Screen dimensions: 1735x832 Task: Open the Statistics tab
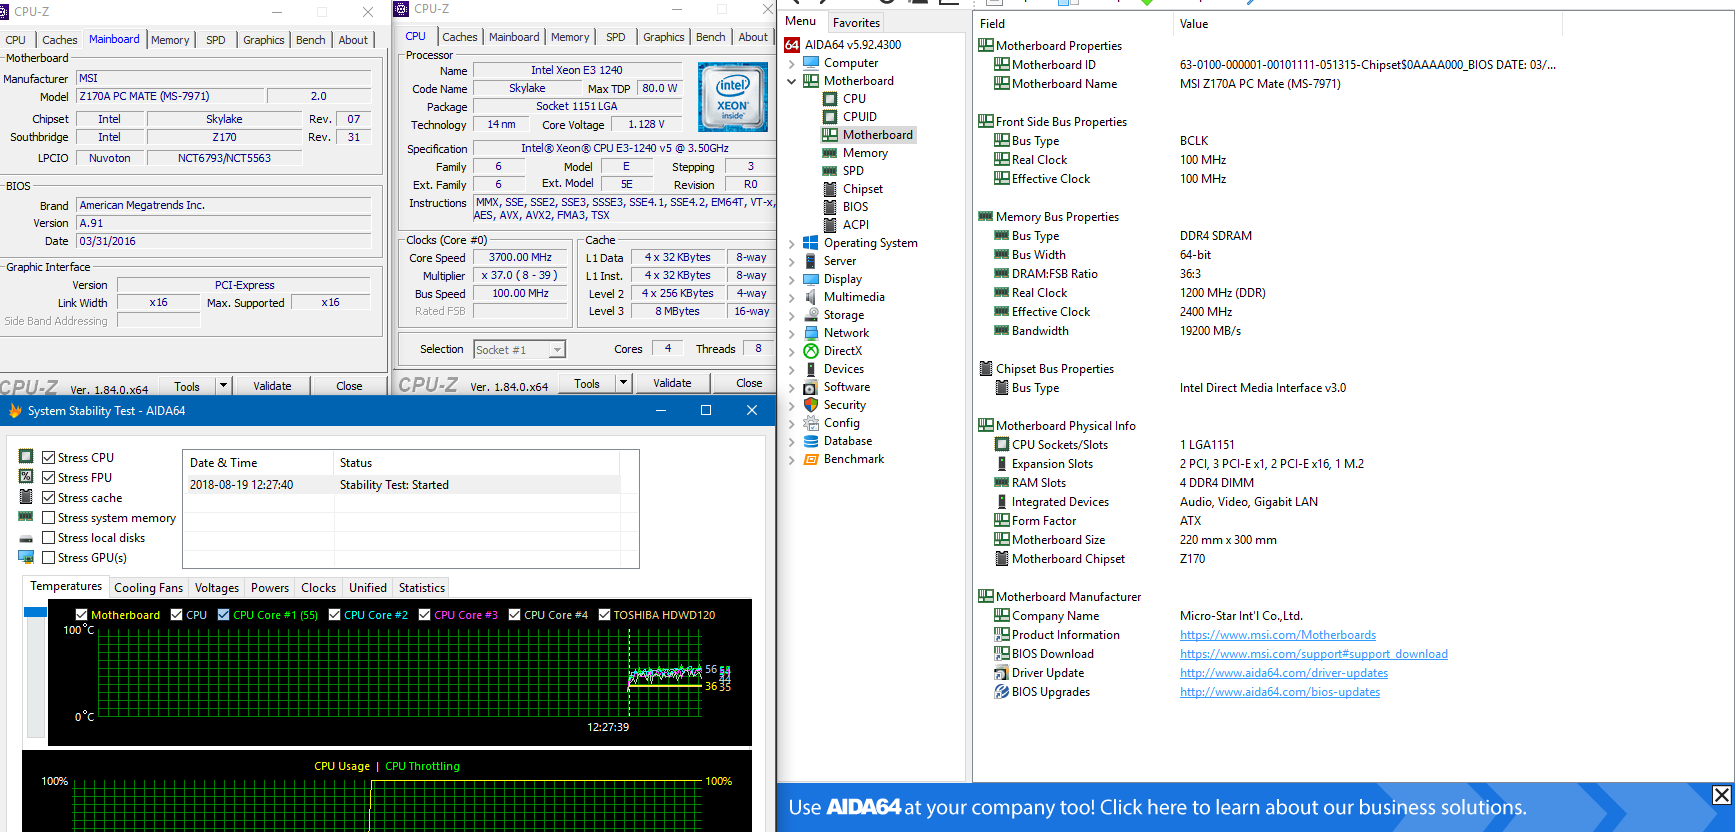(x=422, y=588)
